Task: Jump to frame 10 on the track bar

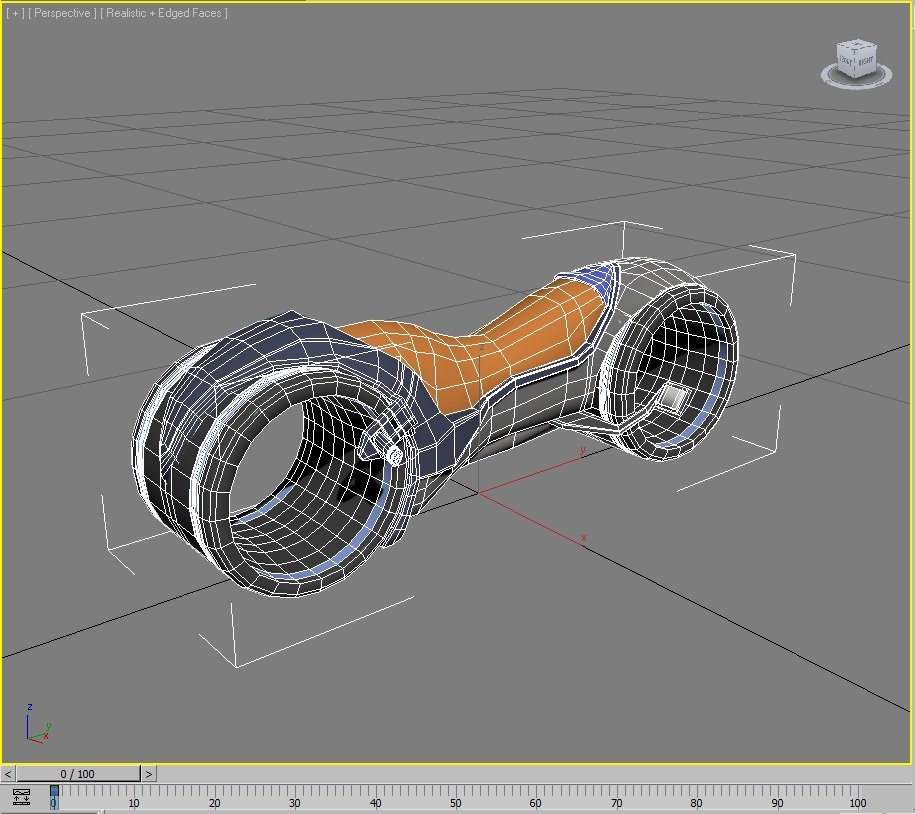Action: pos(134,803)
